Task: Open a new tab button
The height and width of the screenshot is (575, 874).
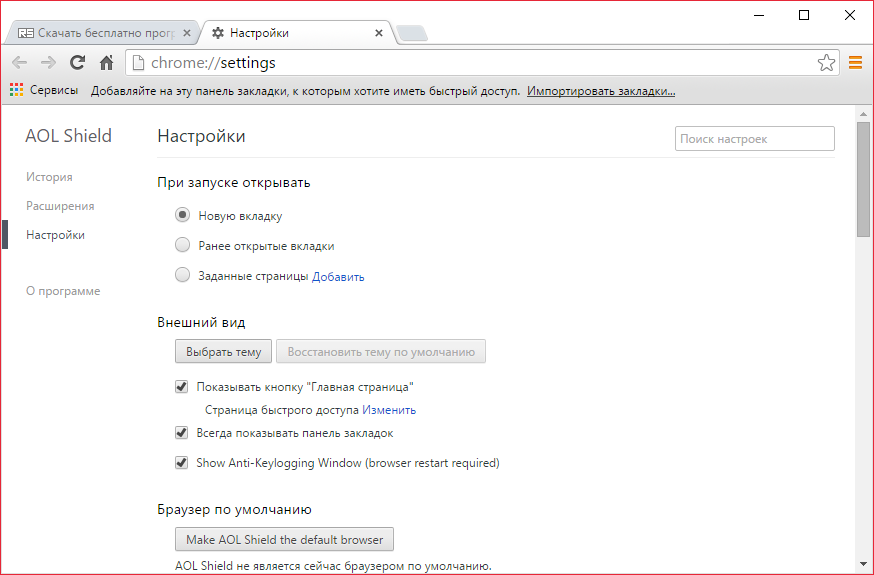Action: pyautogui.click(x=412, y=33)
